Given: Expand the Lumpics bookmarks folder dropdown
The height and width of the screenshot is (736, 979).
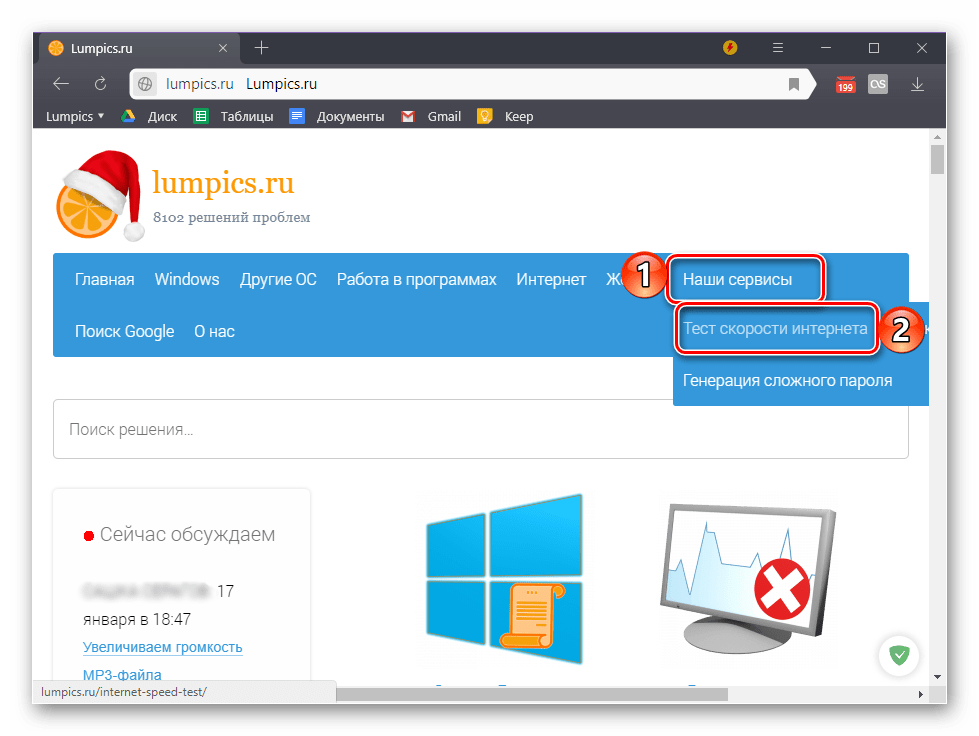Looking at the screenshot, I should [x=75, y=116].
